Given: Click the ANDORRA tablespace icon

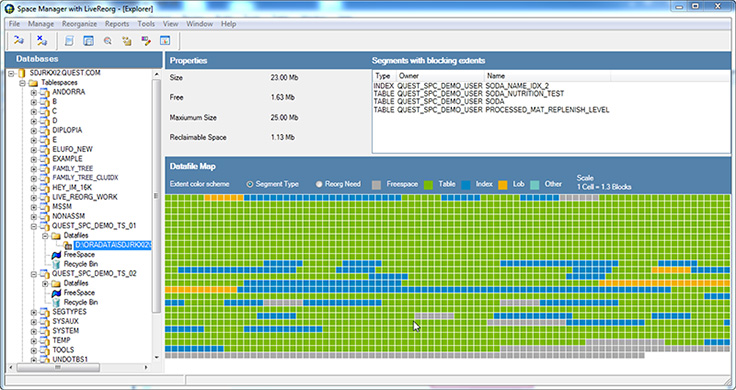Looking at the screenshot, I should [x=45, y=92].
